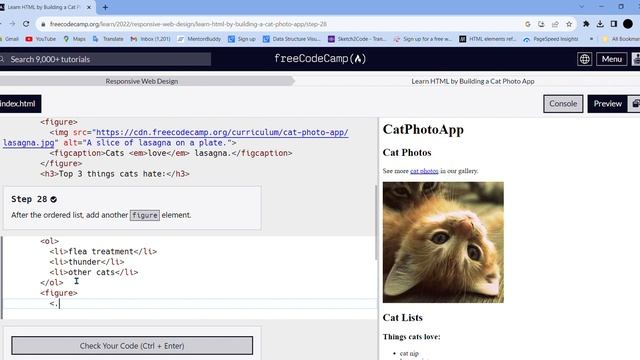Open the cat photos link in preview
The image size is (640, 360).
424,171
